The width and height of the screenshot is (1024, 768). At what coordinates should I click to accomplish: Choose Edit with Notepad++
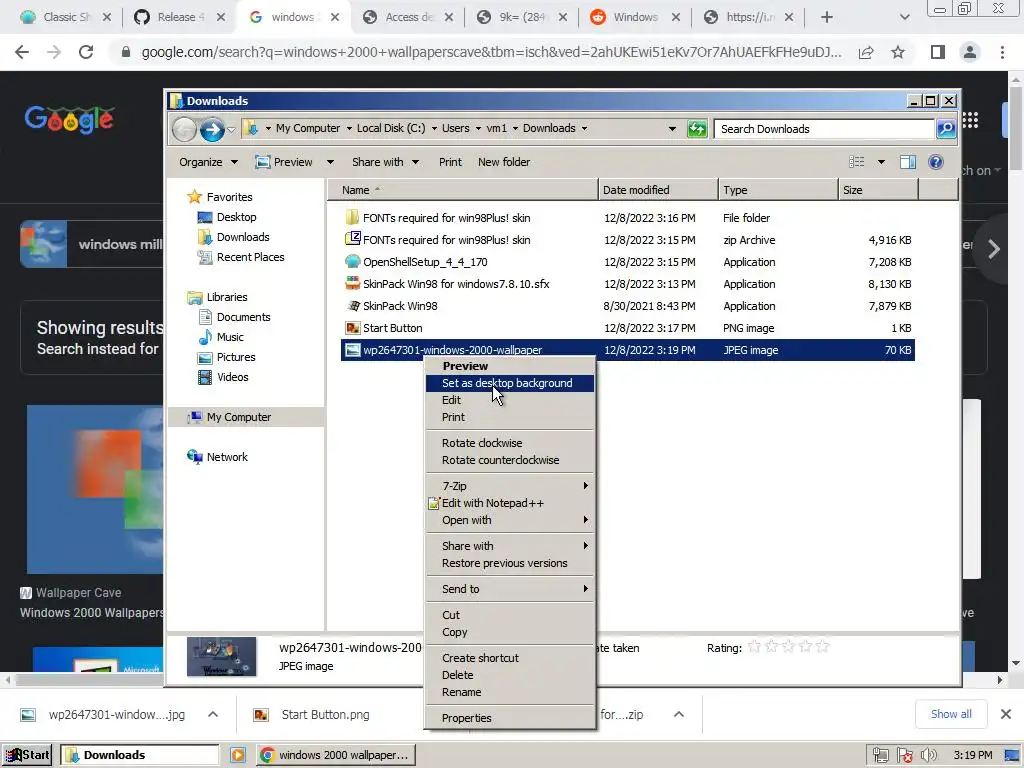509,503
